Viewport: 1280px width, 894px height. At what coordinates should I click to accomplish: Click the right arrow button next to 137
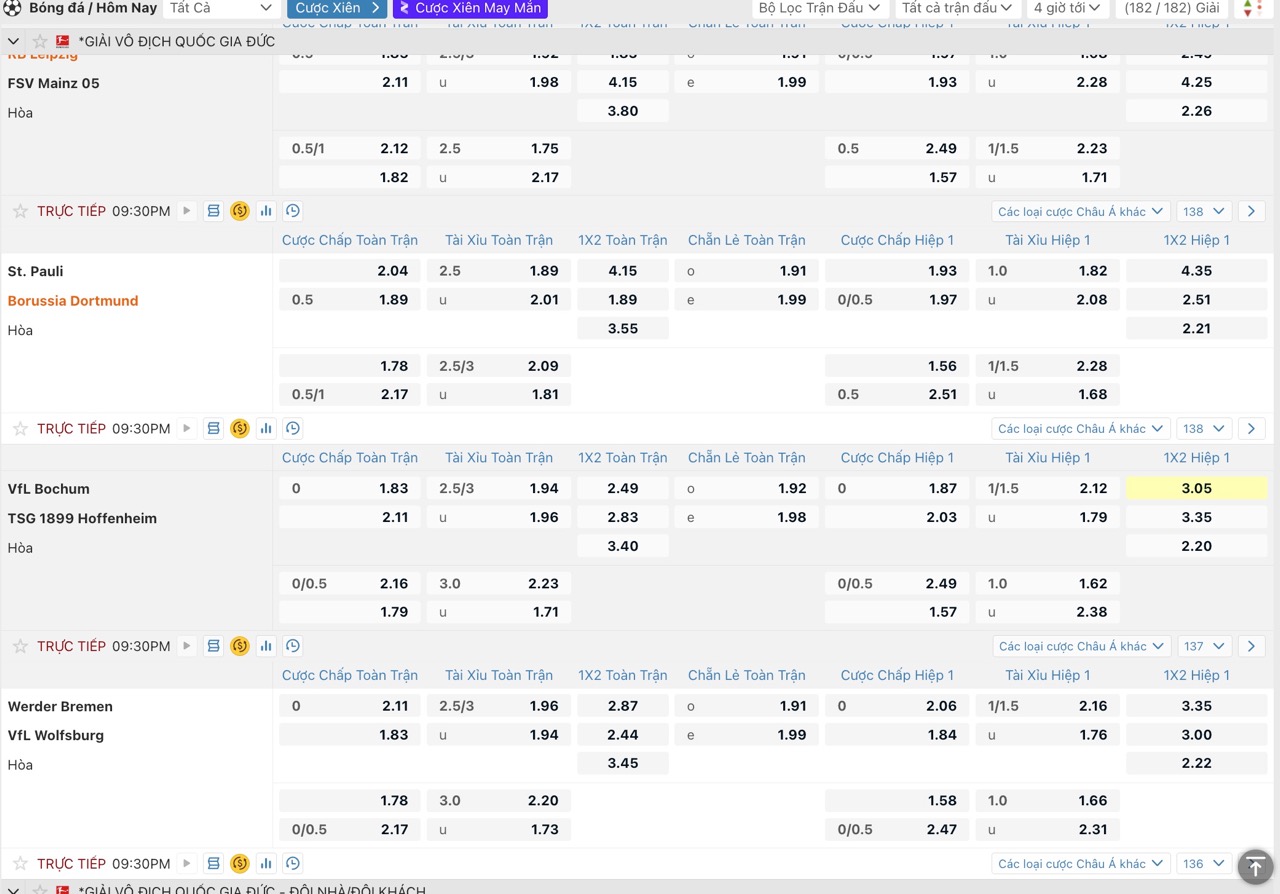(x=1251, y=646)
